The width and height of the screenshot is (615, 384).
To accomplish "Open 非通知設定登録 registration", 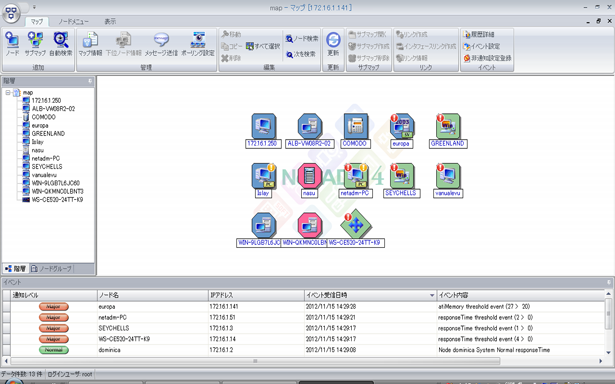I will click(x=488, y=58).
